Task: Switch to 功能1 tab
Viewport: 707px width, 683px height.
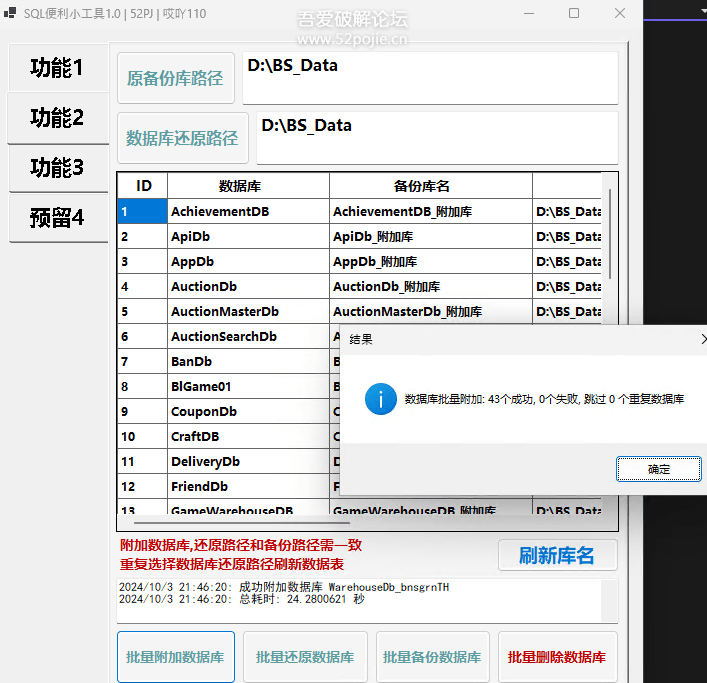Action: [57, 68]
